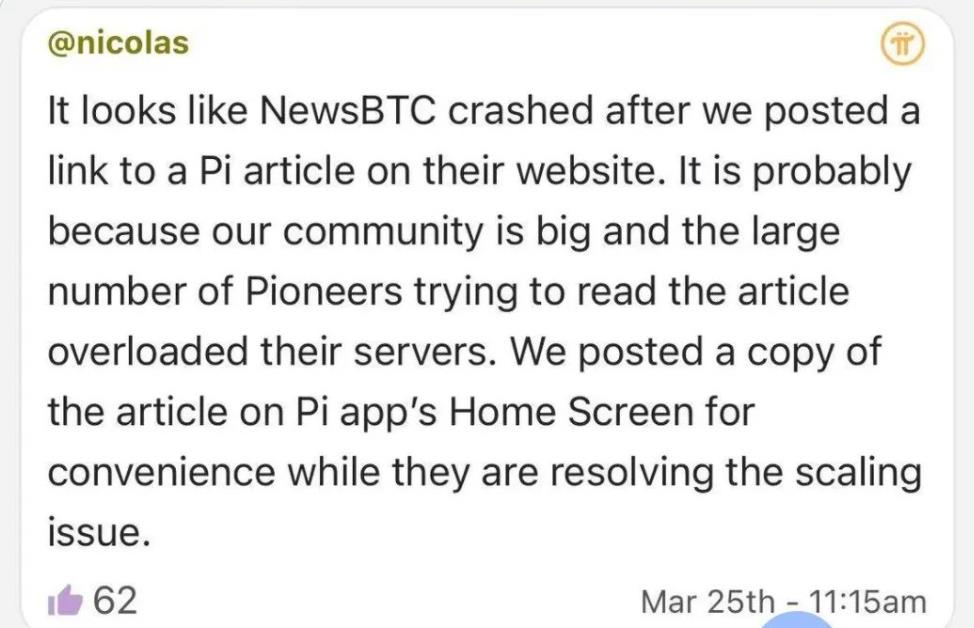Click "We posted a copy of" sentence start
974x628 pixels.
(695, 351)
